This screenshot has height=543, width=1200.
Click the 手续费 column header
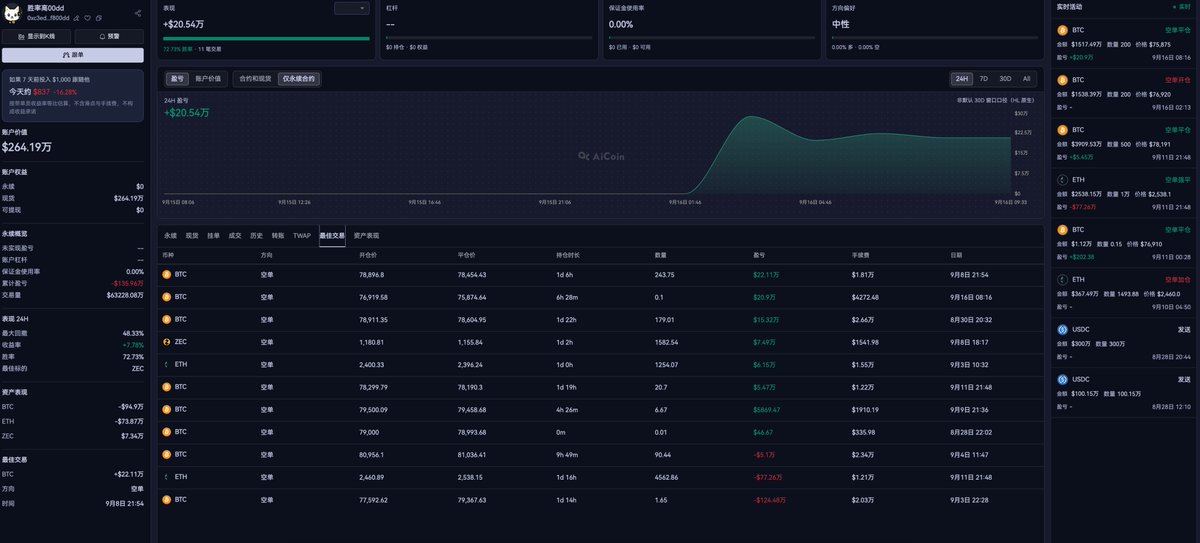click(860, 256)
